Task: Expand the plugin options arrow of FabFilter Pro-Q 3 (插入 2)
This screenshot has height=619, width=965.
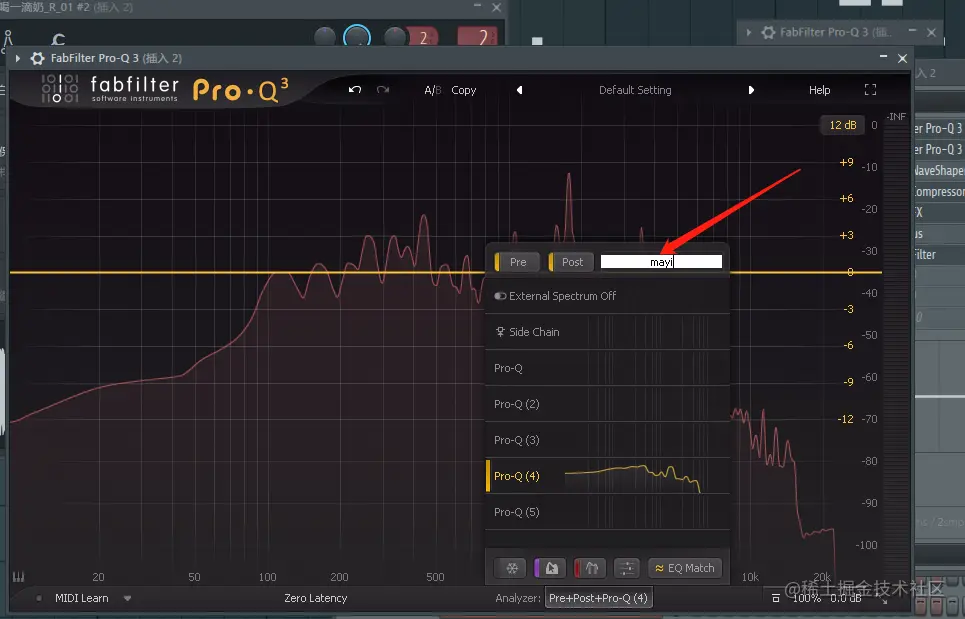Action: click(18, 58)
